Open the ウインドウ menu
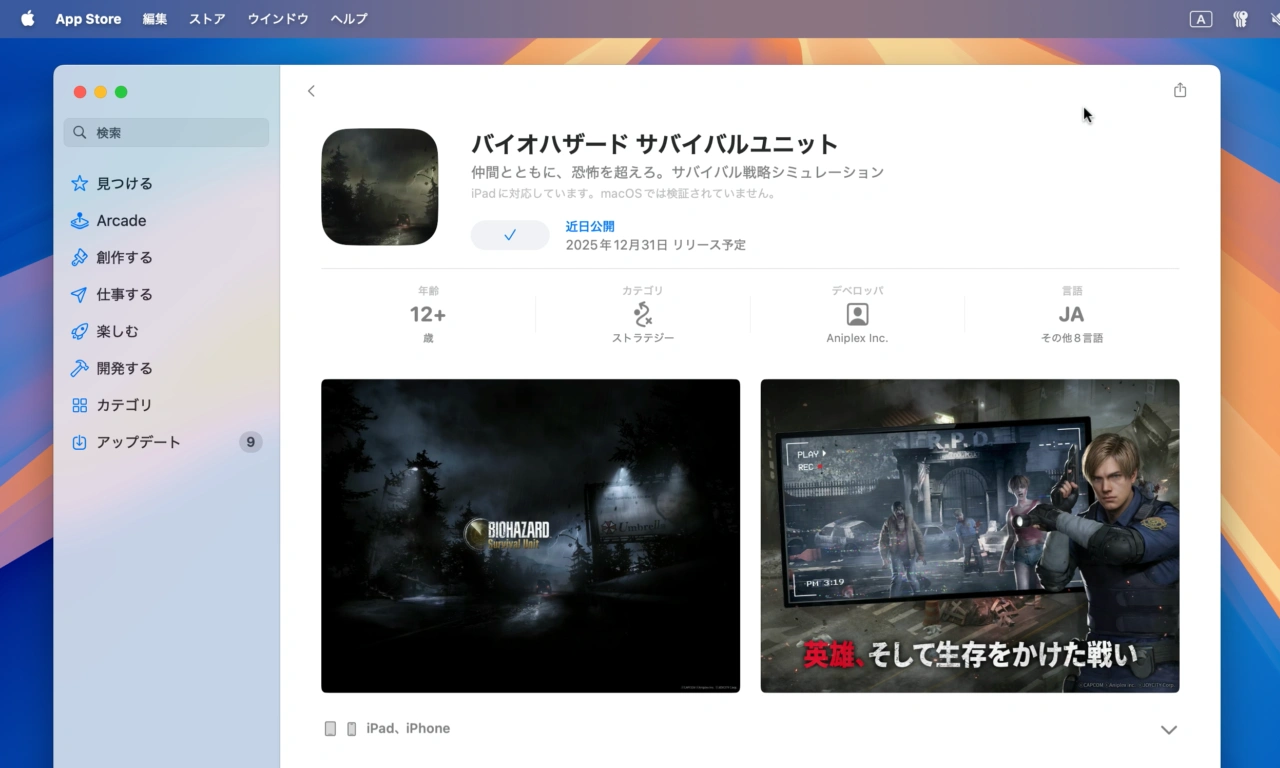Image resolution: width=1280 pixels, height=768 pixels. (x=278, y=19)
